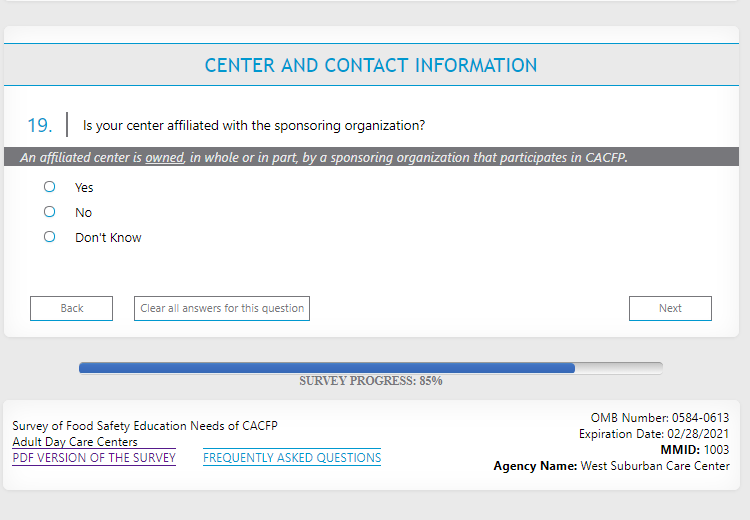Click the Survey of Food Safety Education title
The height and width of the screenshot is (520, 750).
click(x=145, y=426)
